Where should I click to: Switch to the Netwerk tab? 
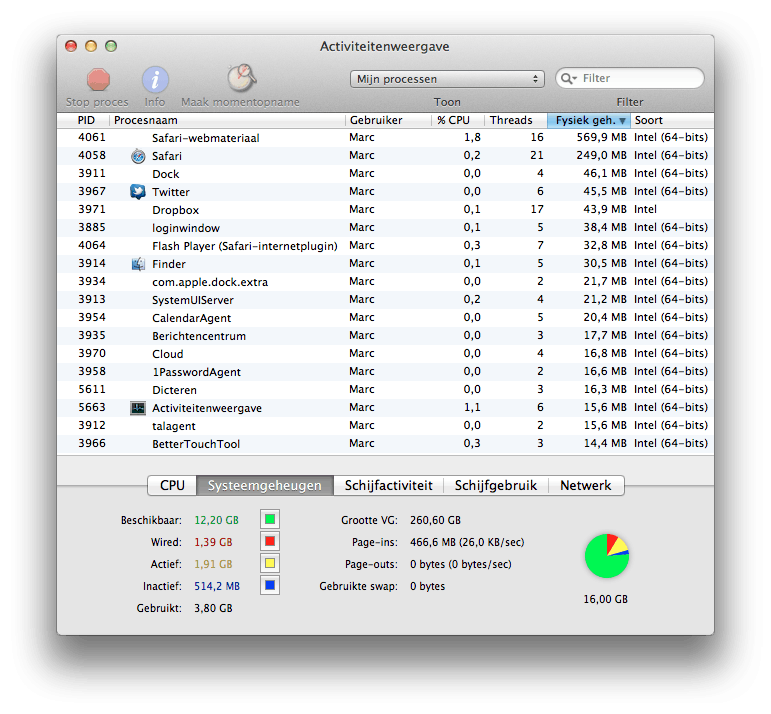point(586,485)
